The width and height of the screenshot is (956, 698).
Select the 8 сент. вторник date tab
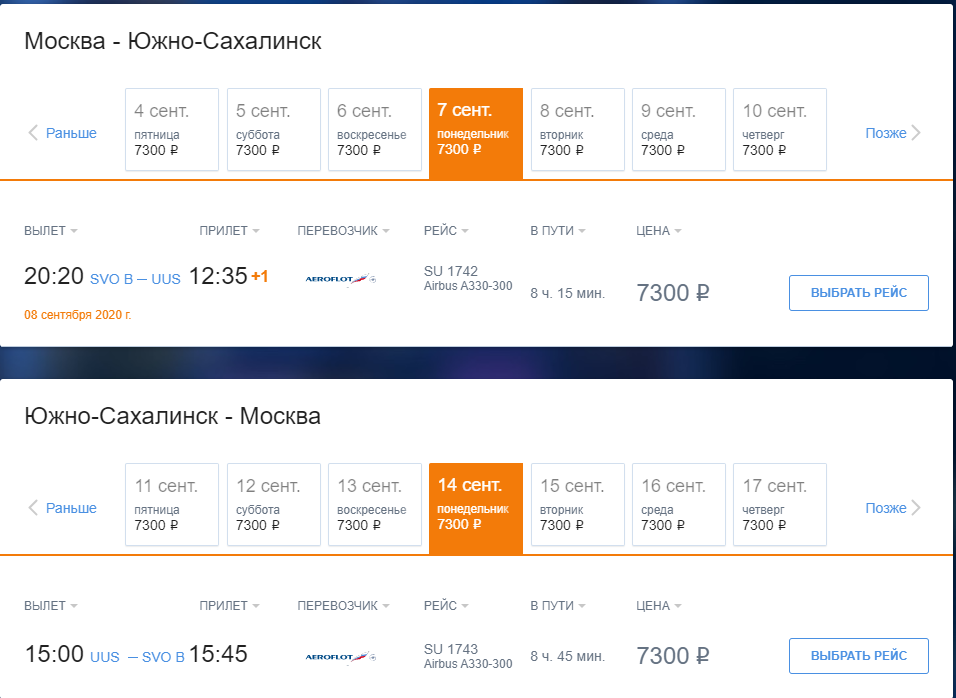click(x=577, y=129)
